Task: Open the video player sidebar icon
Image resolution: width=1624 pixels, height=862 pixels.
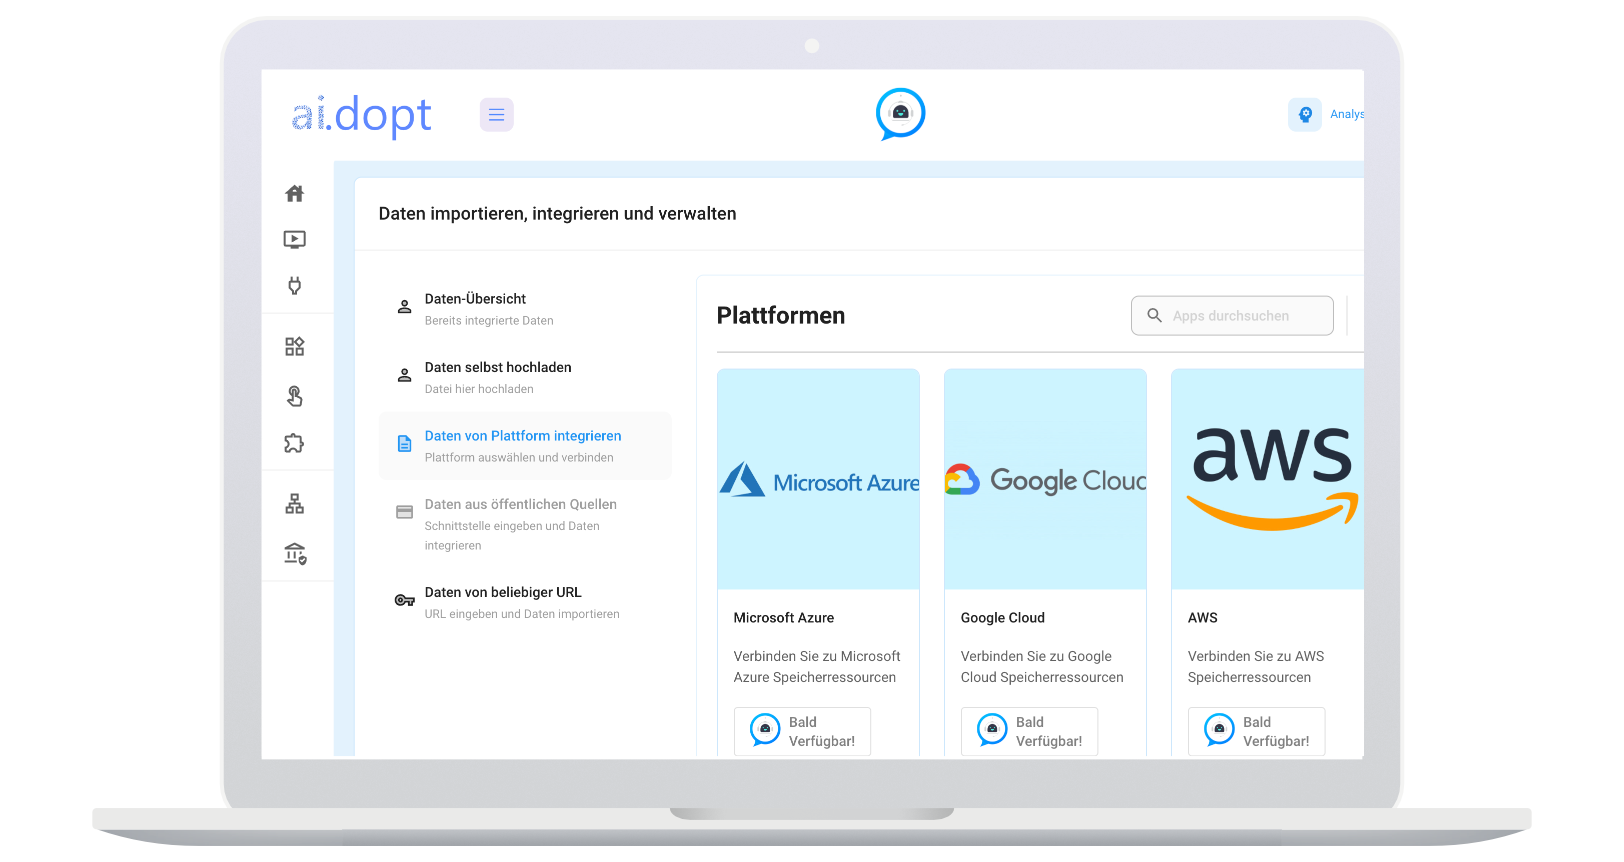Action: point(294,239)
